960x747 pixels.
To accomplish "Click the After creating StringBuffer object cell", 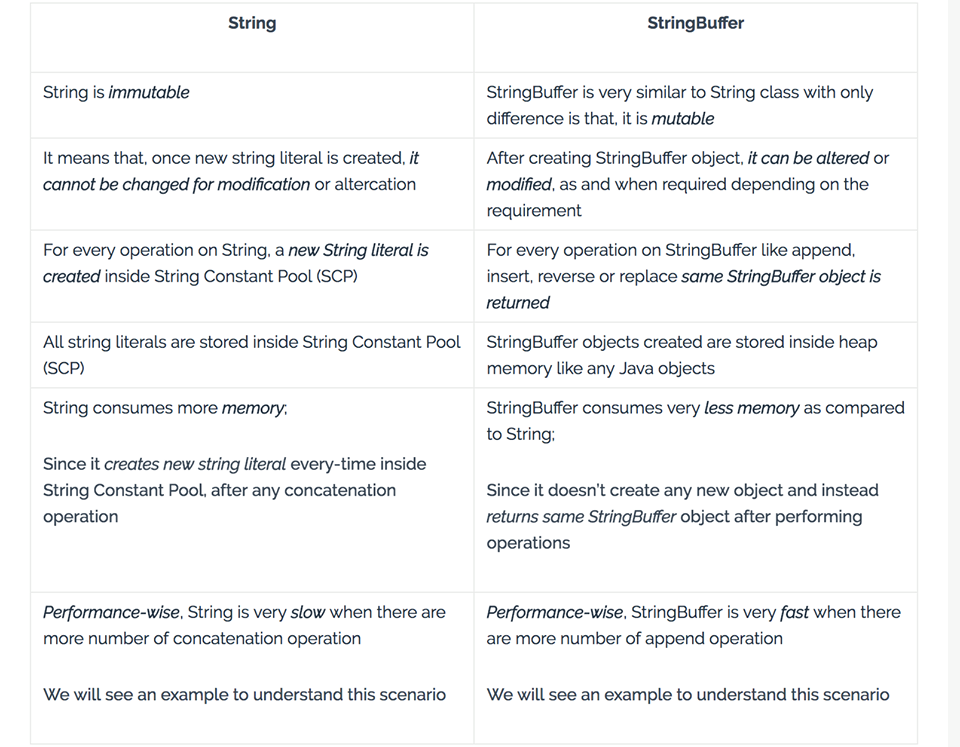I will 696,184.
